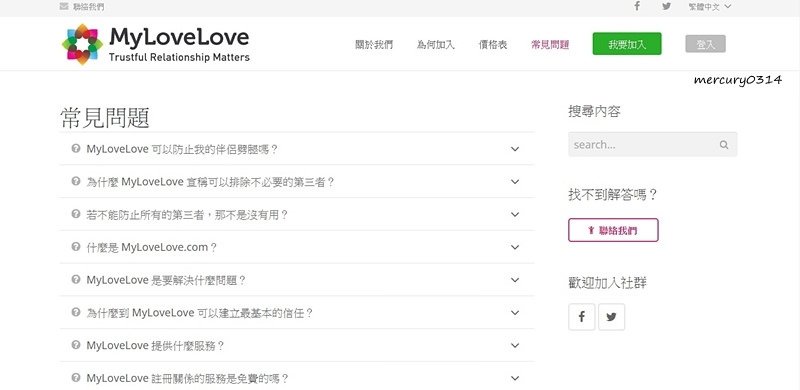Expand 'MyLoveLove 是要解決什麼問題' chevron
Image resolution: width=800 pixels, height=390 pixels.
[515, 280]
